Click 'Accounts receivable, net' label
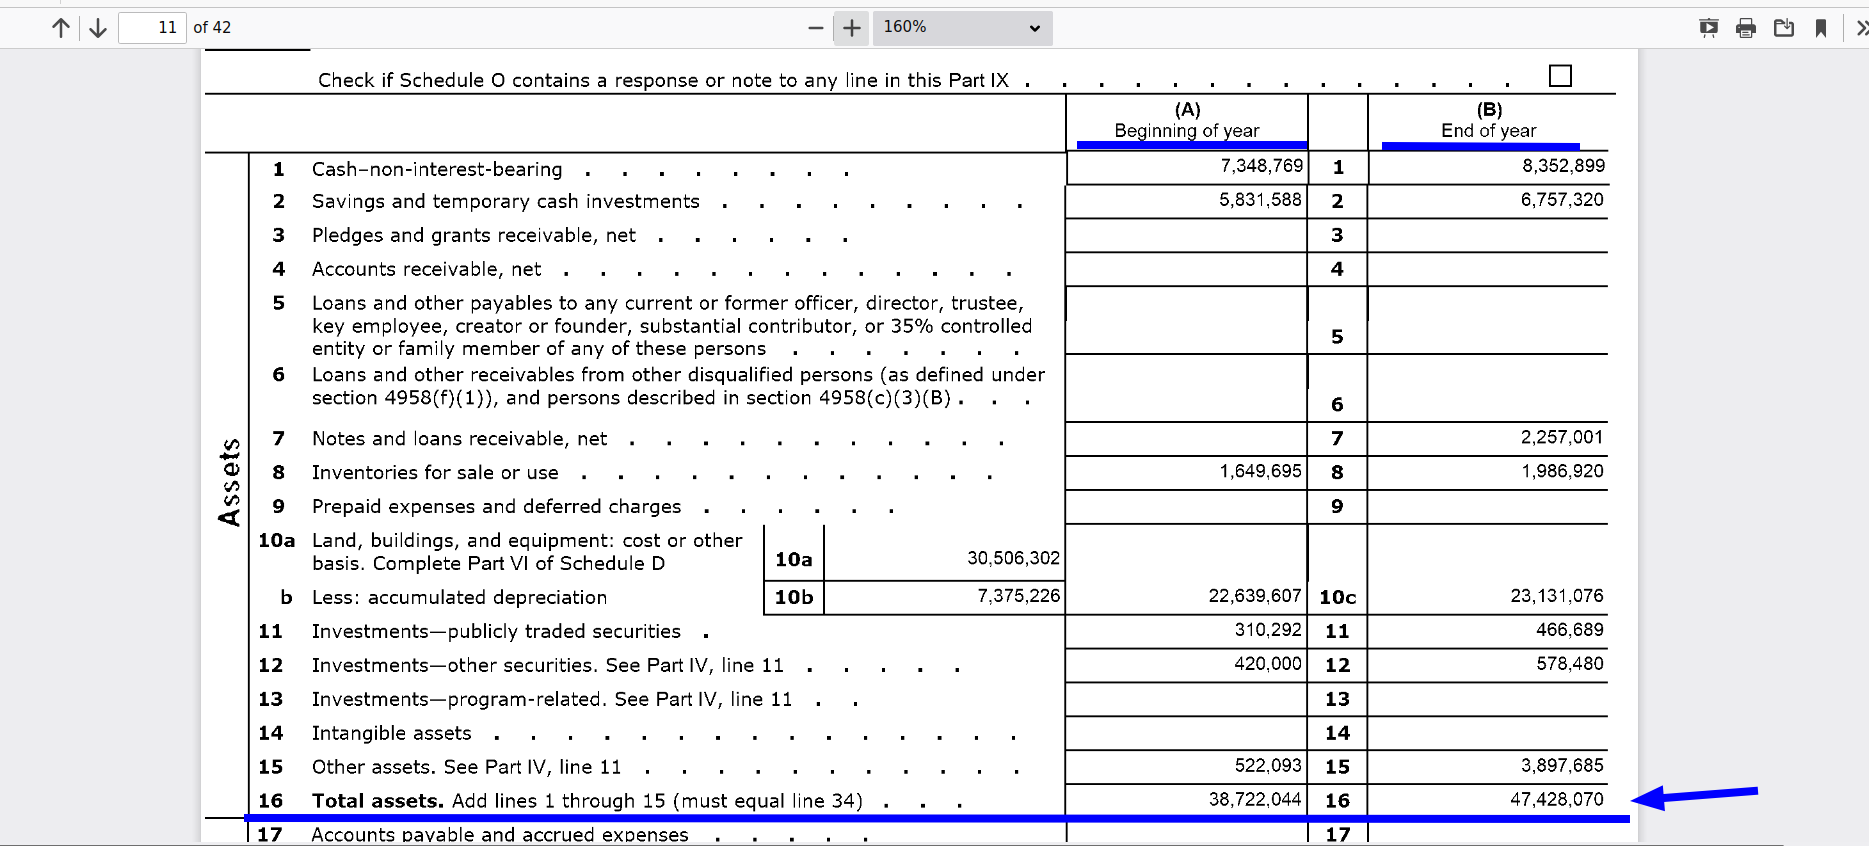The image size is (1869, 846). point(427,270)
